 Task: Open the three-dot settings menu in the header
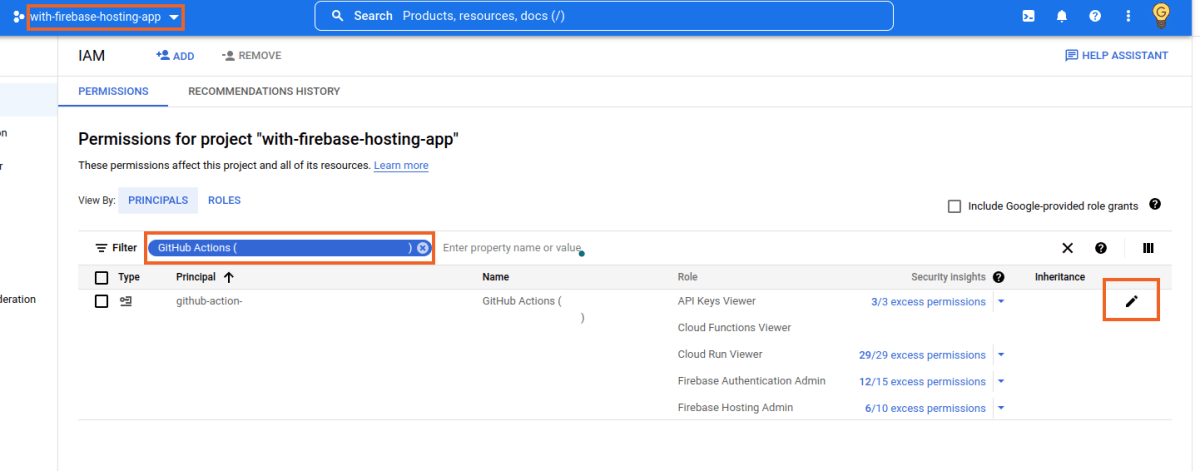[1128, 16]
